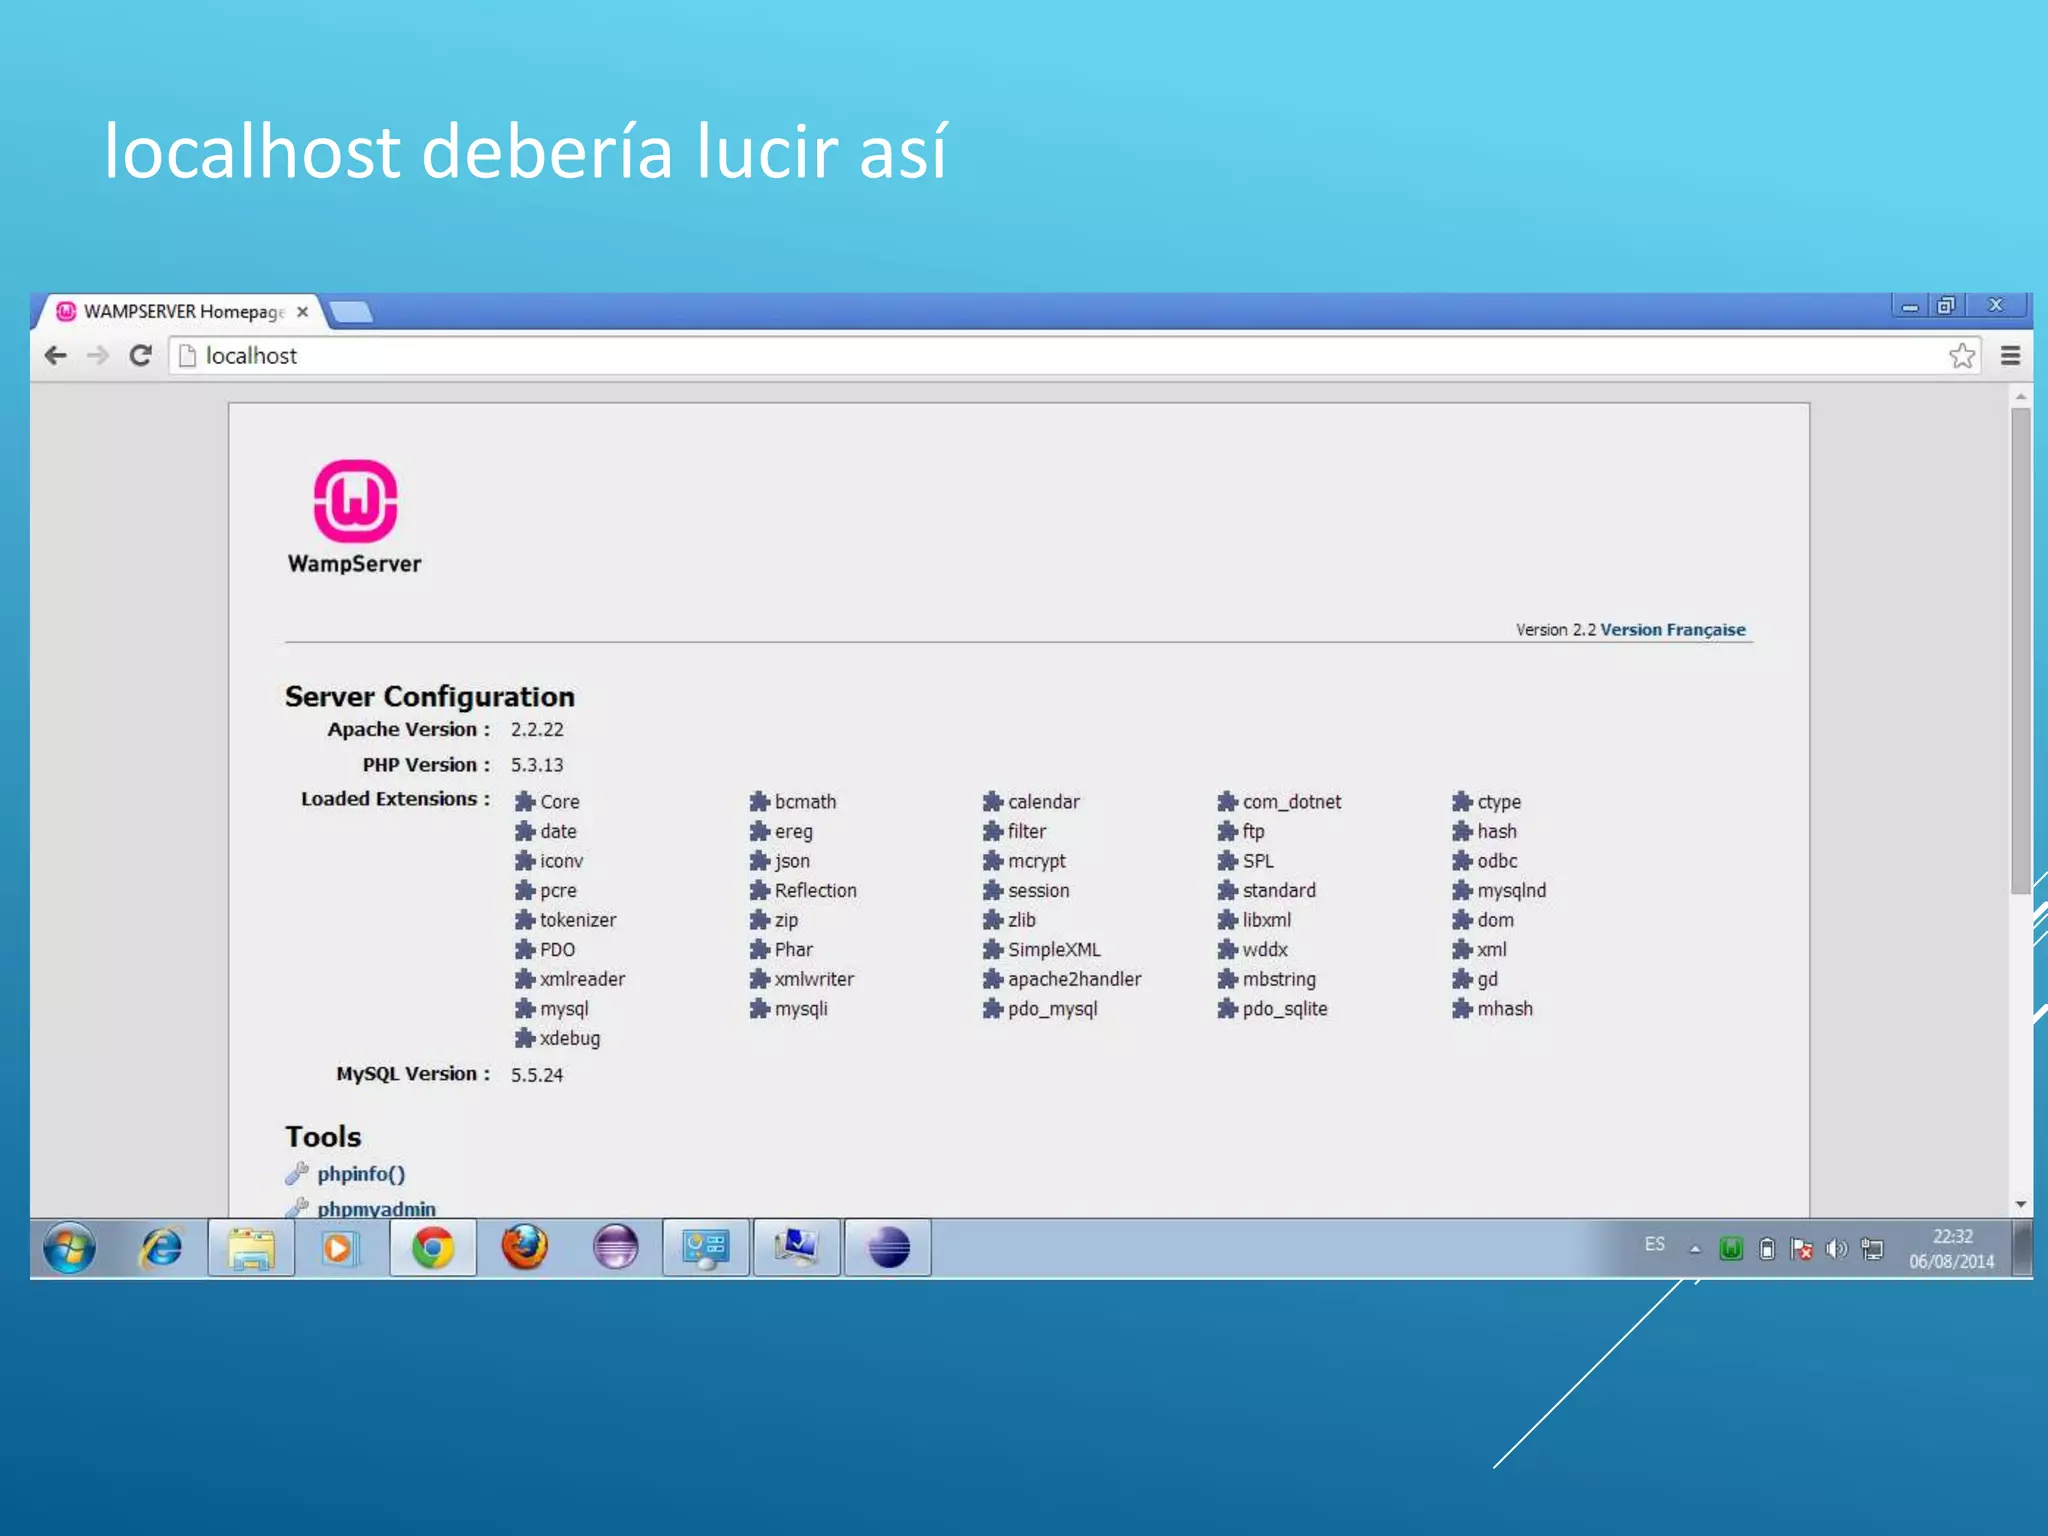Viewport: 2048px width, 1536px height.
Task: Click the WampServer logo
Action: click(x=355, y=517)
